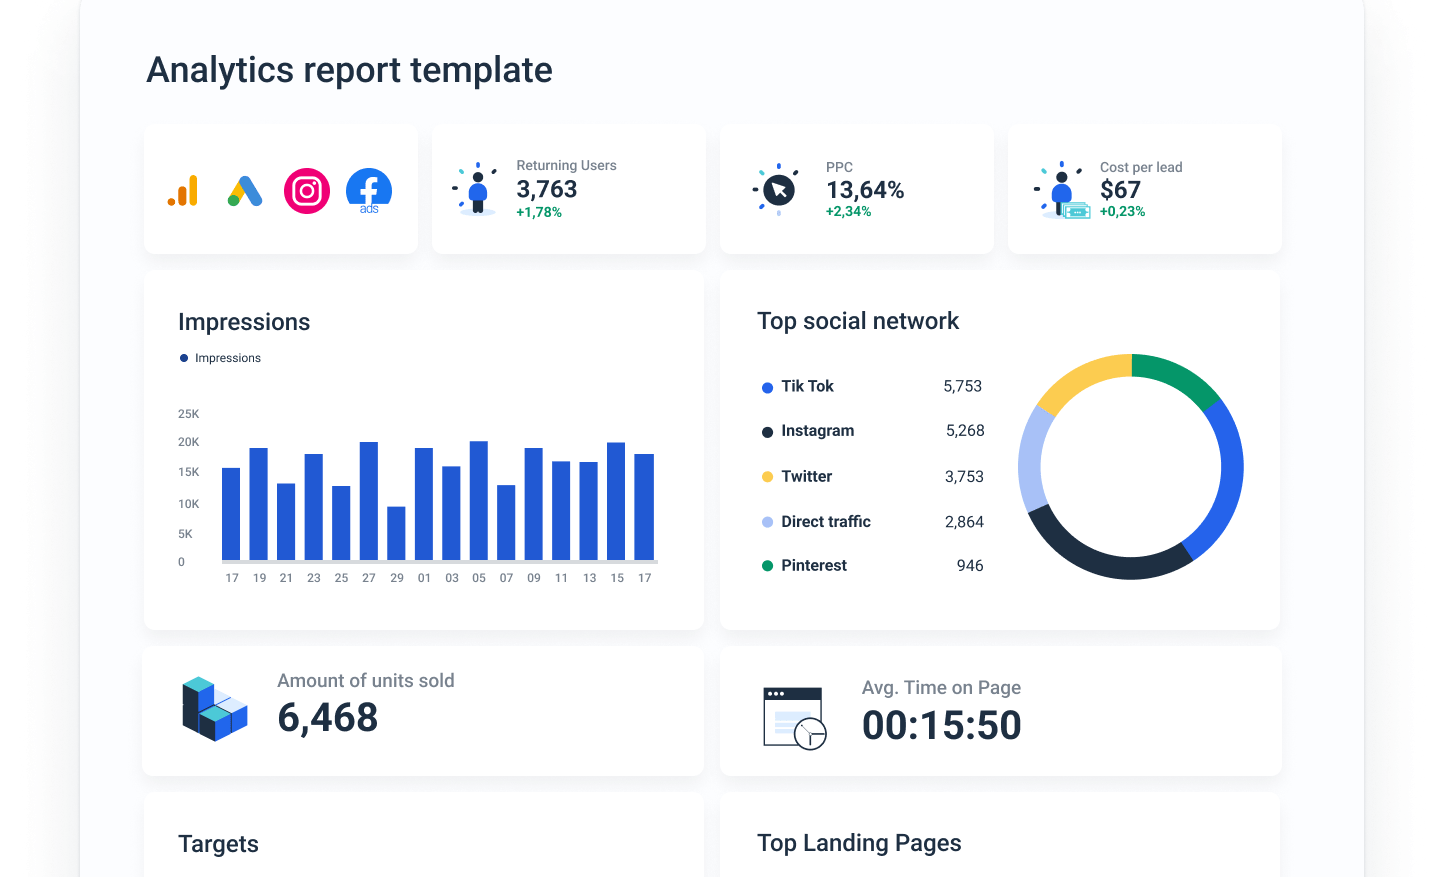
Task: Click the Twitter row value 3,753
Action: (x=963, y=476)
